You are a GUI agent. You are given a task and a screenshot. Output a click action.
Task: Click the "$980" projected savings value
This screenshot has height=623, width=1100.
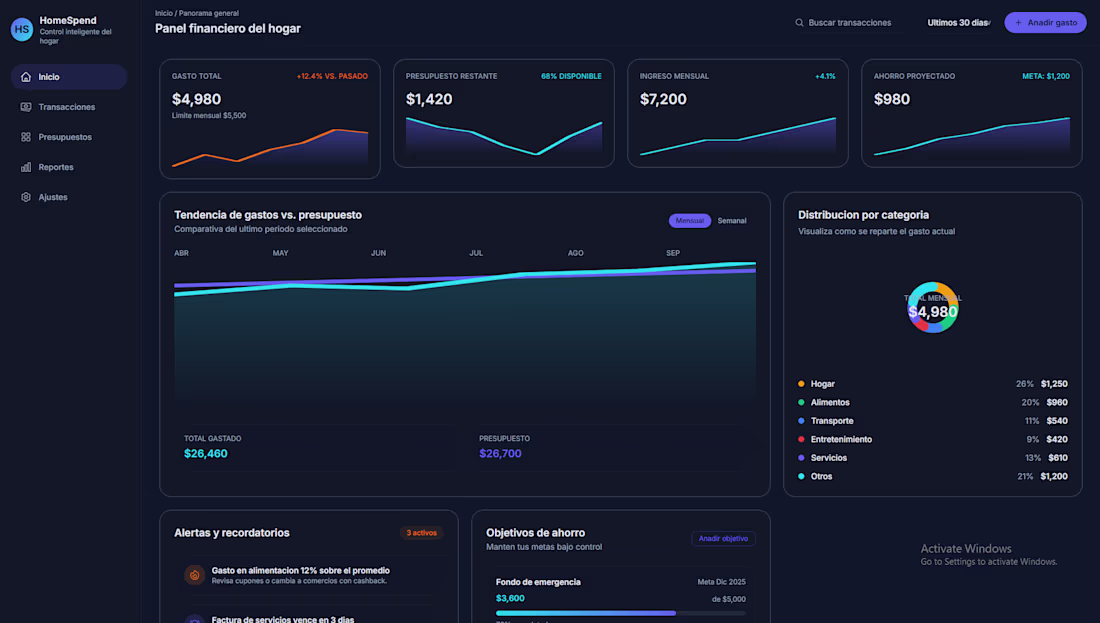(x=892, y=100)
